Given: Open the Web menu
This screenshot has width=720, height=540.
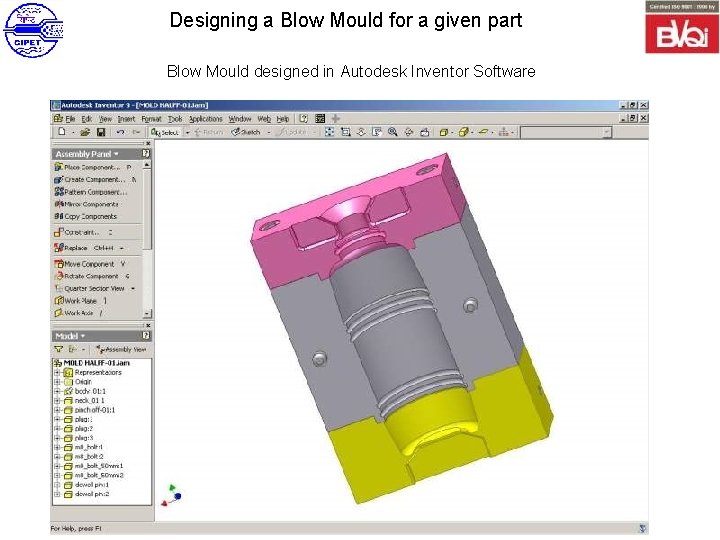Looking at the screenshot, I should 264,119.
